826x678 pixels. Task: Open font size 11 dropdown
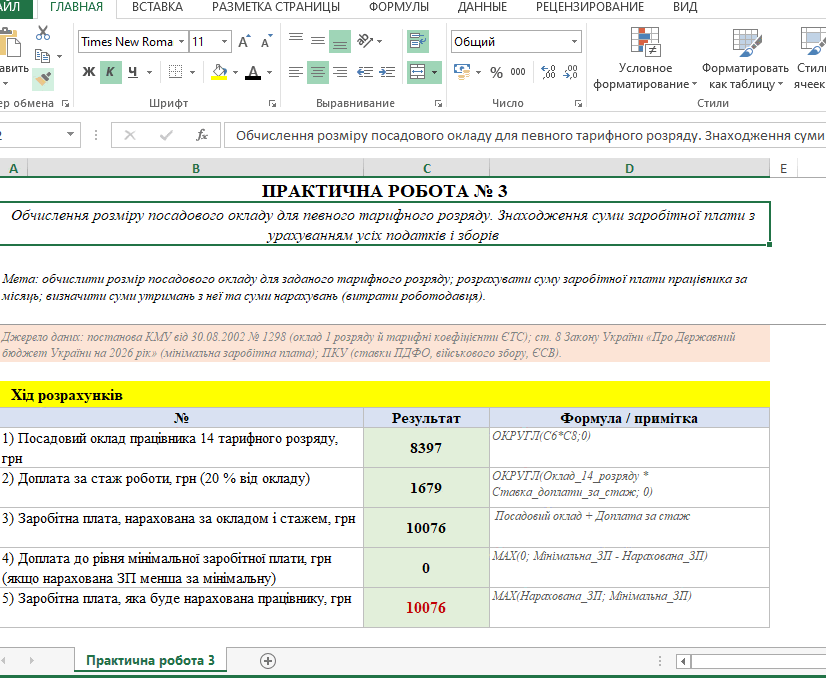tap(224, 42)
